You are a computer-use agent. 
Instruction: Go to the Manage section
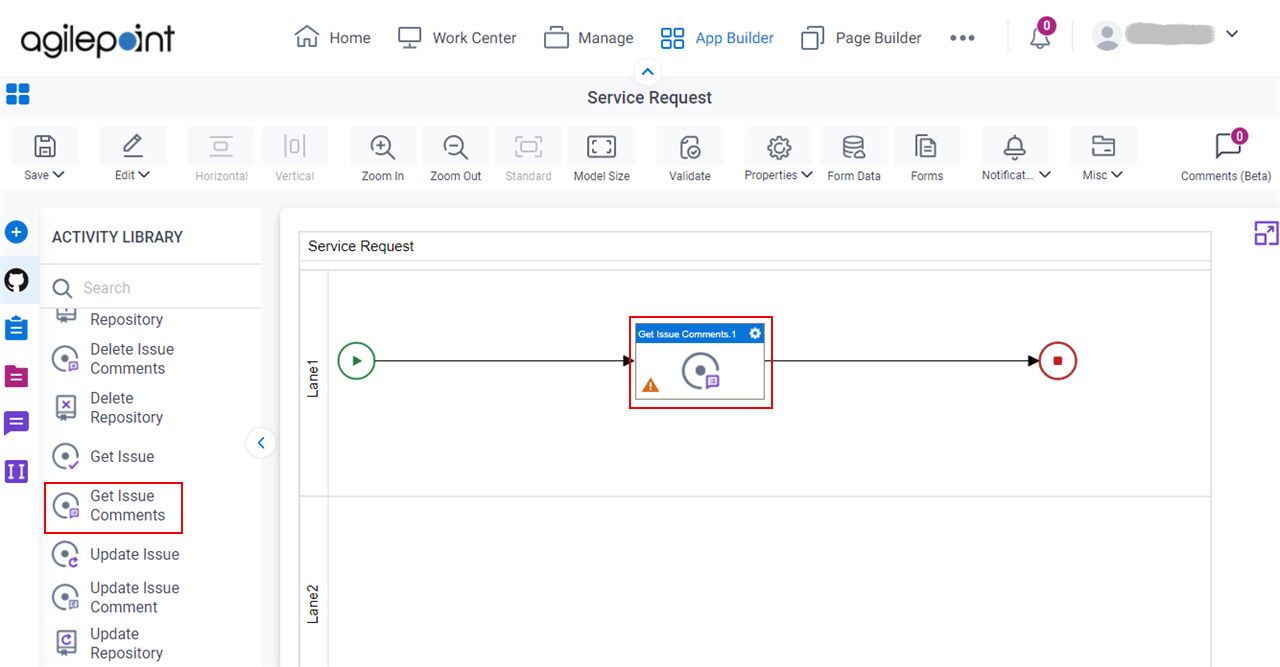[x=588, y=38]
